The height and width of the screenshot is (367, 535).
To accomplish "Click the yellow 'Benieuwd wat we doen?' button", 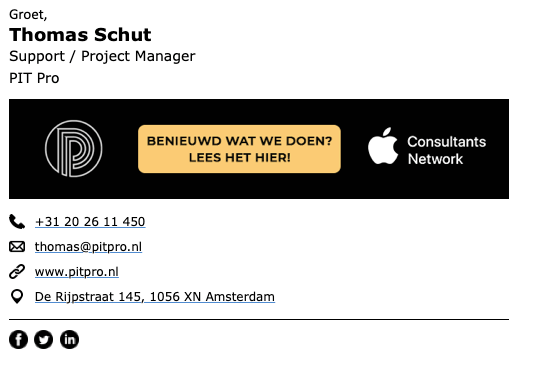I will (239, 149).
